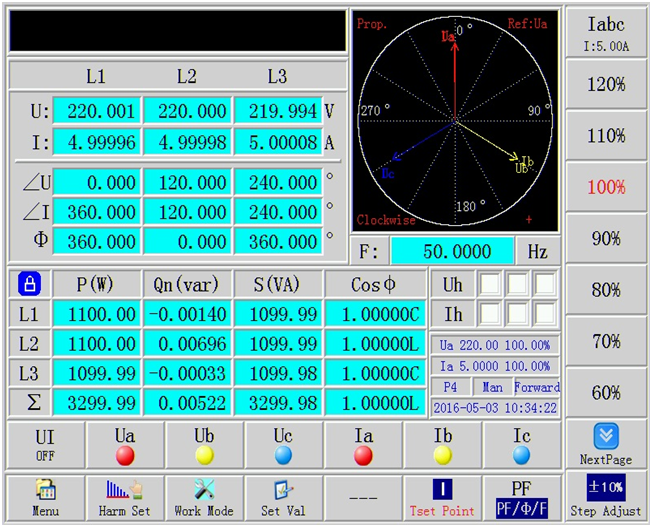Click the black message display bar
This screenshot has width=652, height=527.
(x=178, y=31)
